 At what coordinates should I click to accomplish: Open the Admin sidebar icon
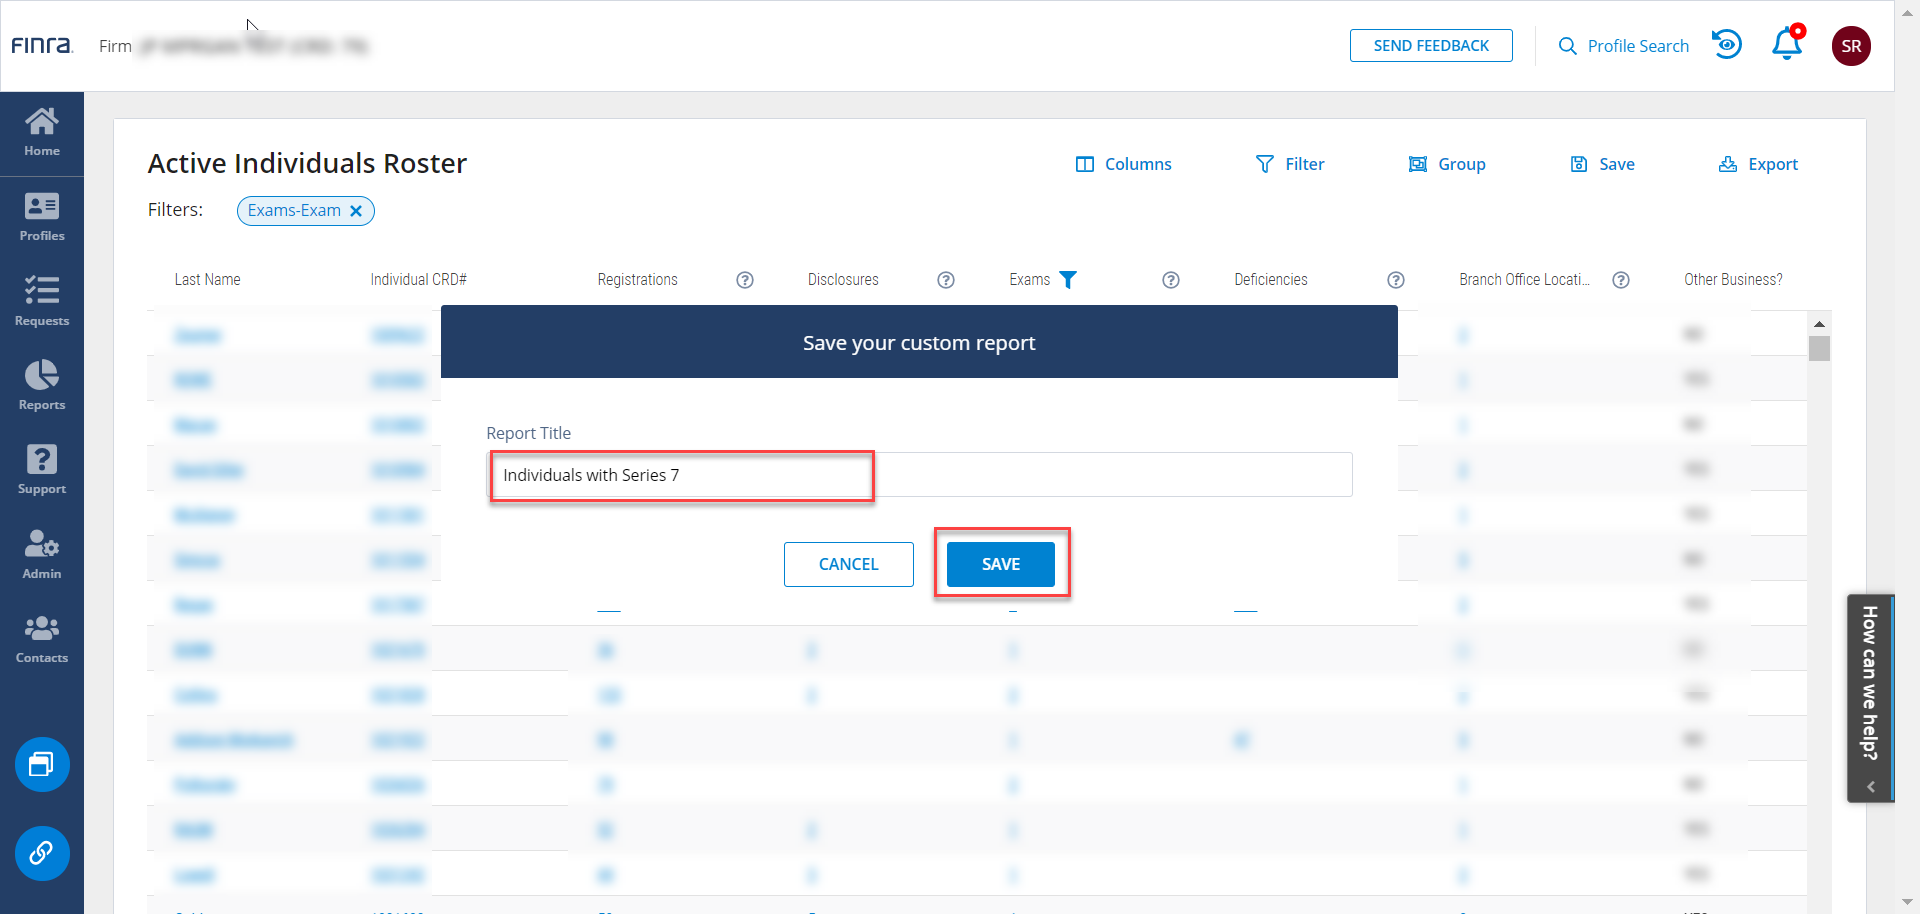pos(42,554)
